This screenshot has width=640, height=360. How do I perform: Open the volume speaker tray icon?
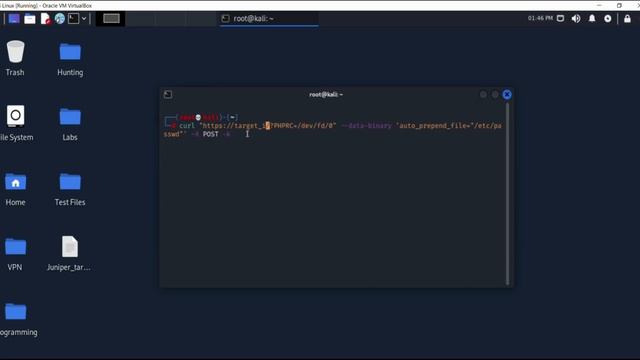(x=576, y=18)
